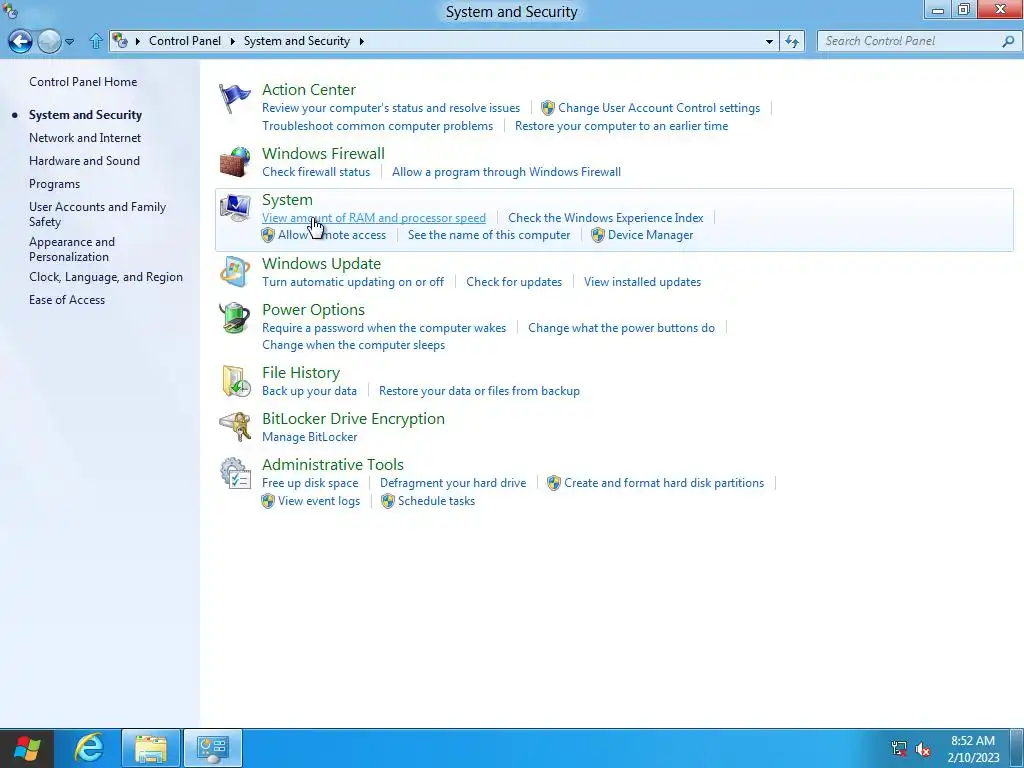Viewport: 1024px width, 768px height.
Task: Open File Explorer from taskbar
Action: pyautogui.click(x=151, y=748)
